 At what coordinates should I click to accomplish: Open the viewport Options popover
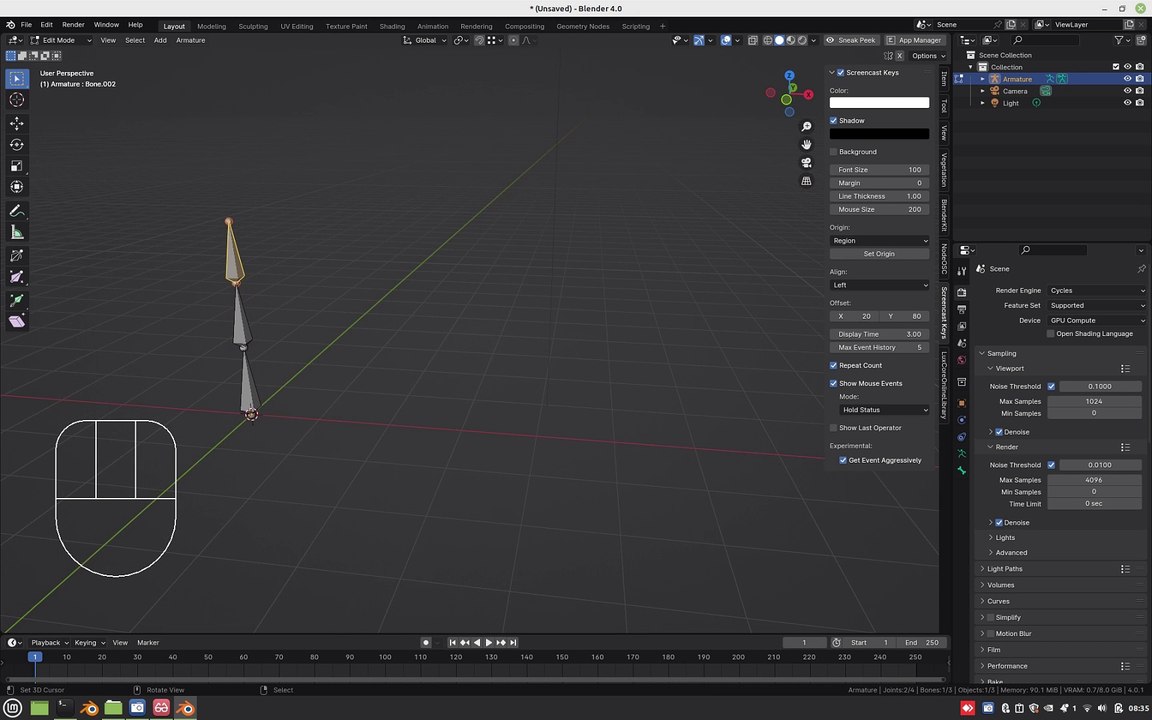(x=929, y=56)
